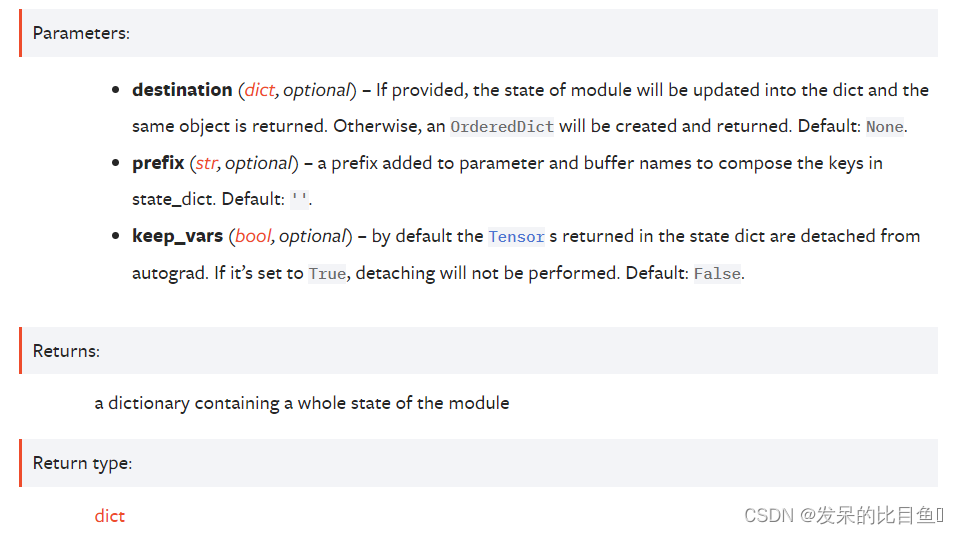958x534 pixels.
Task: Select the OrderedDict code literal
Action: point(502,126)
